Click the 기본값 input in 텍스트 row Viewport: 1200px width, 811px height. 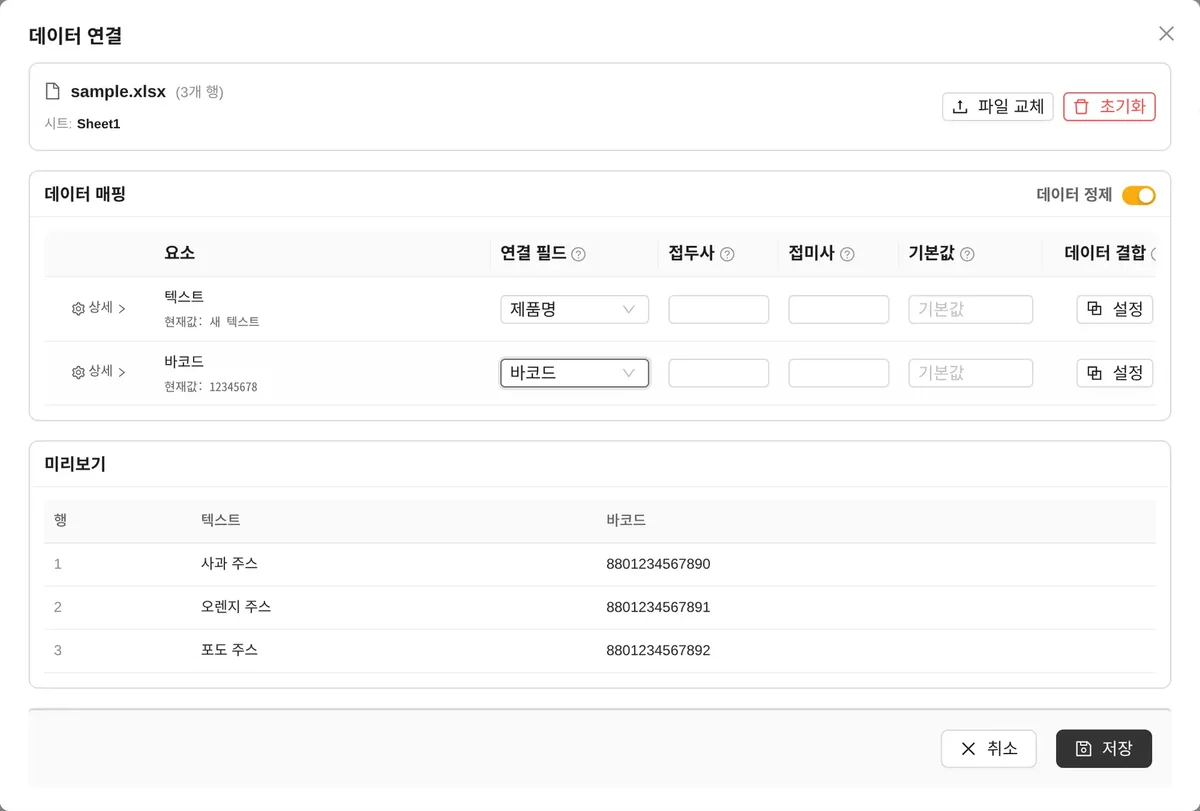pyautogui.click(x=971, y=309)
